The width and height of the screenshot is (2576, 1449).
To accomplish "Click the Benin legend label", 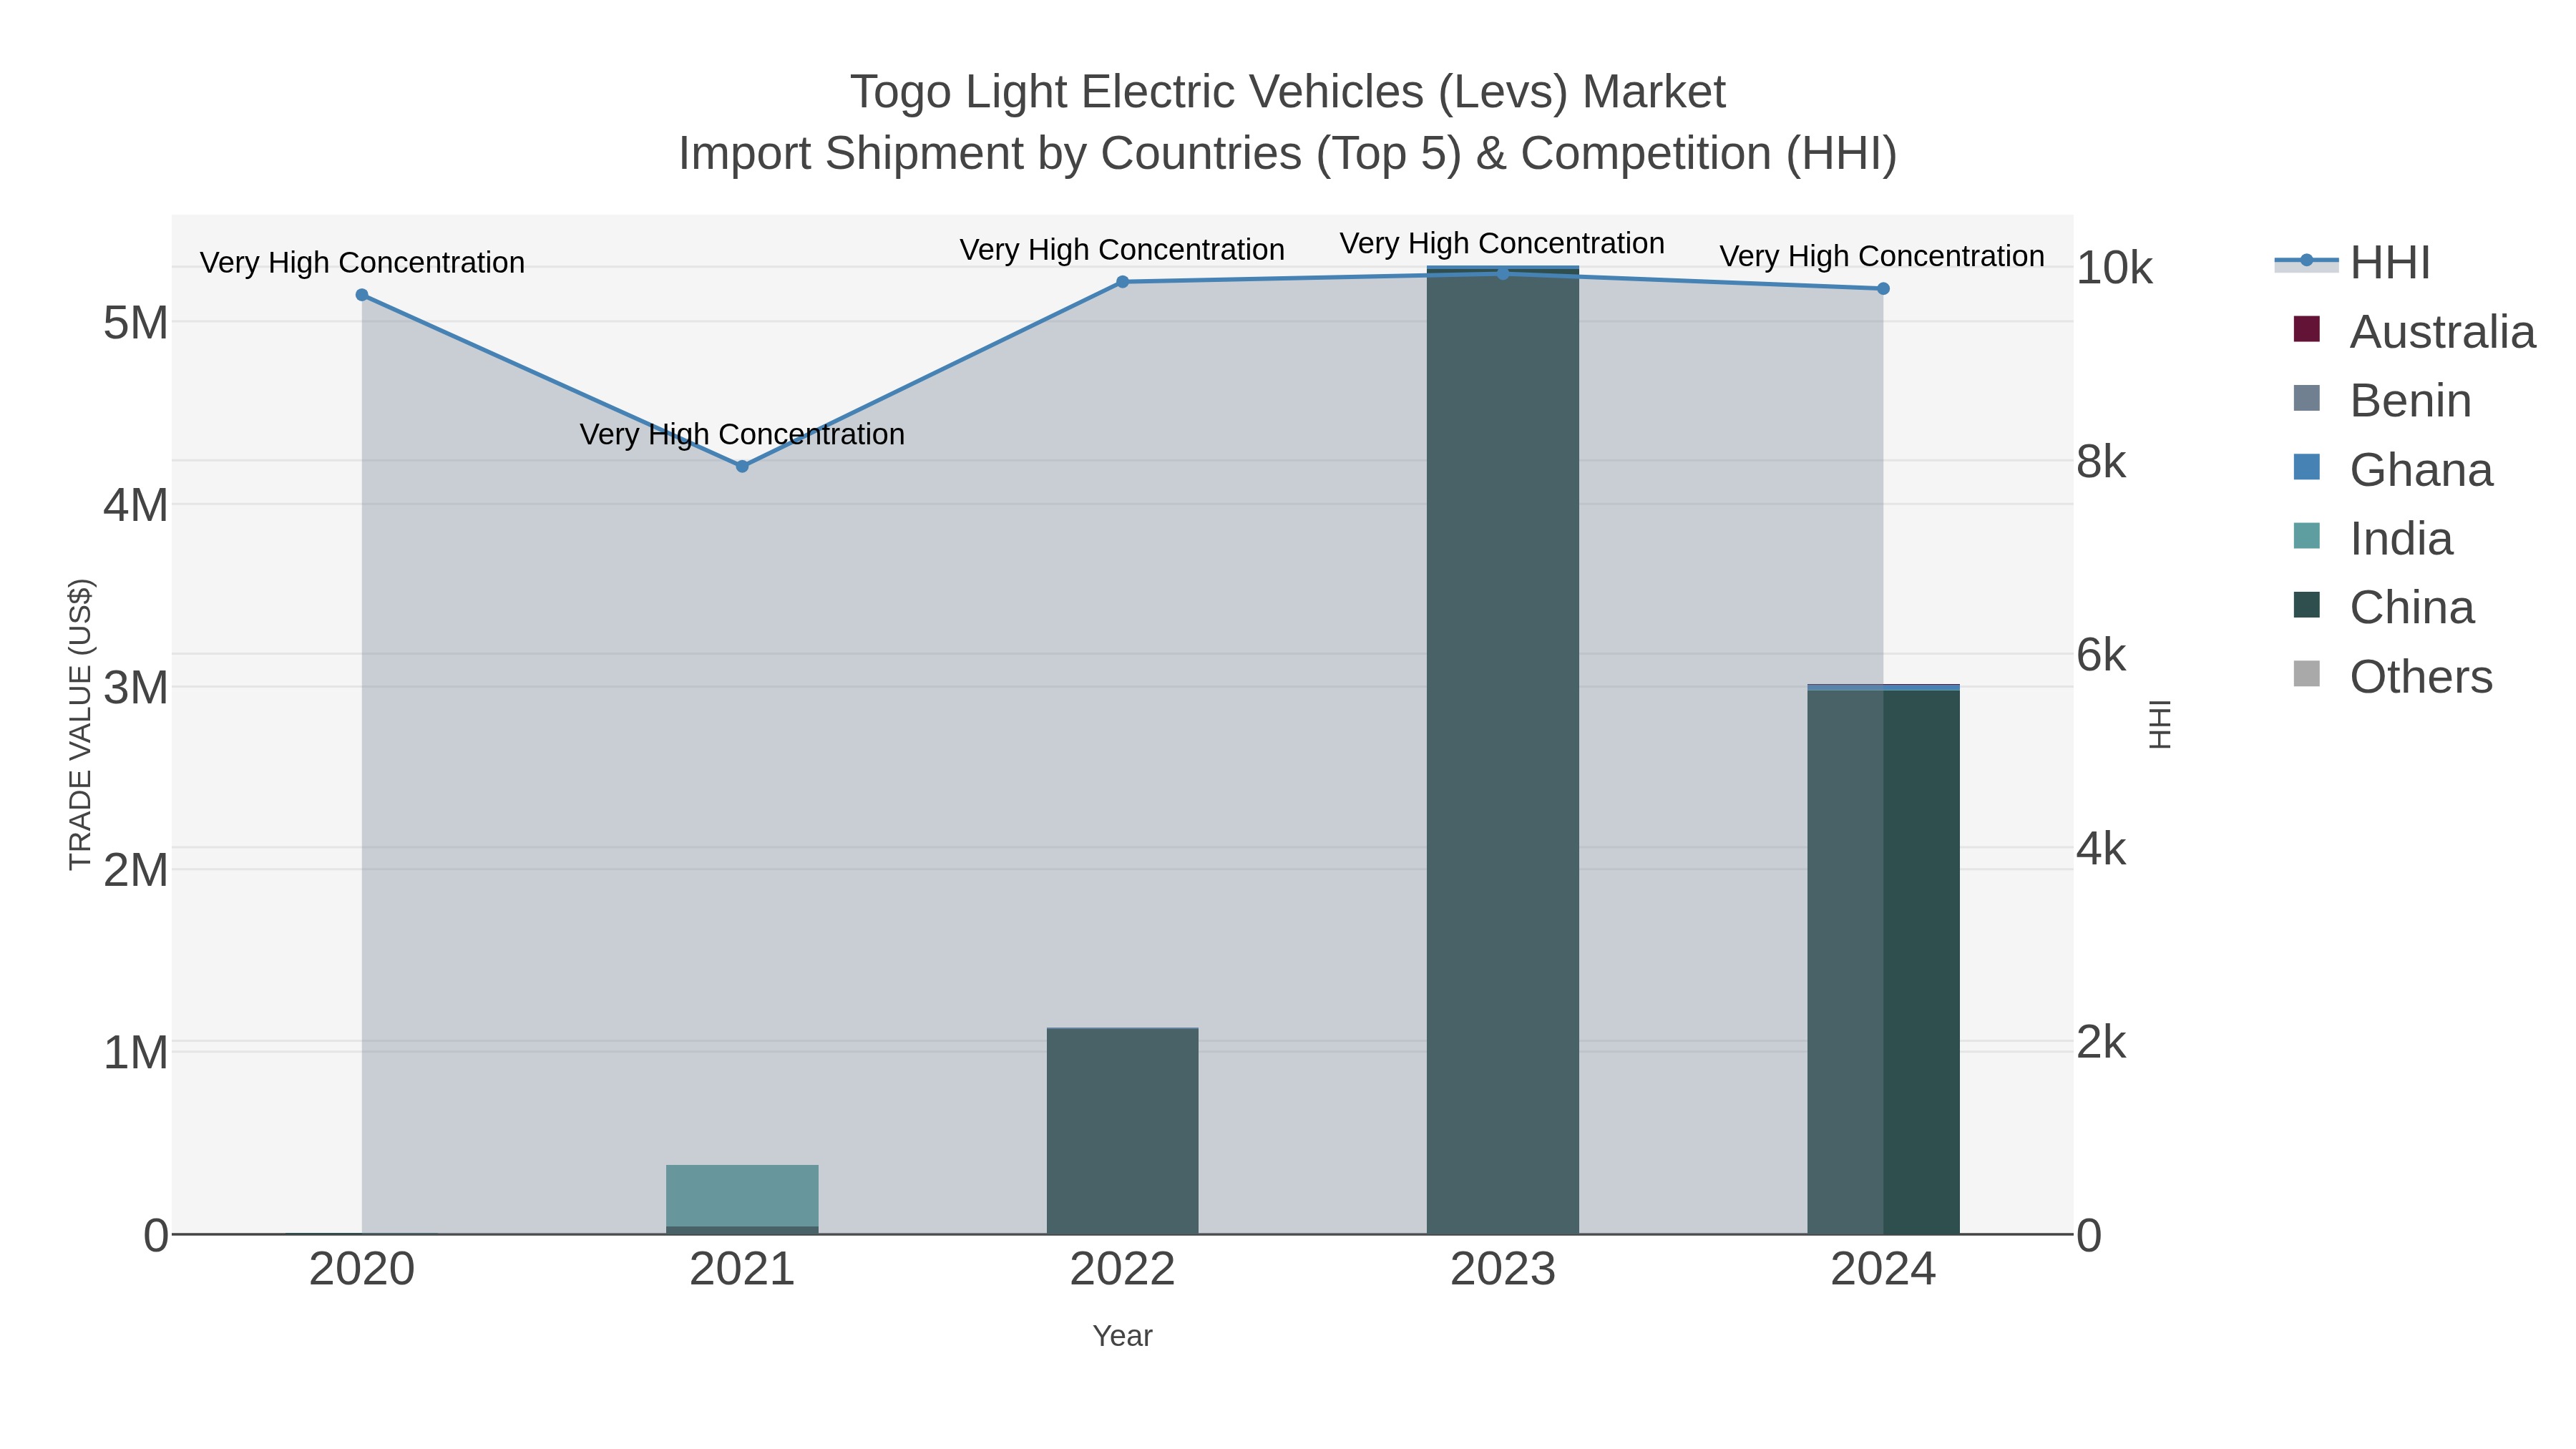I will pos(2410,401).
